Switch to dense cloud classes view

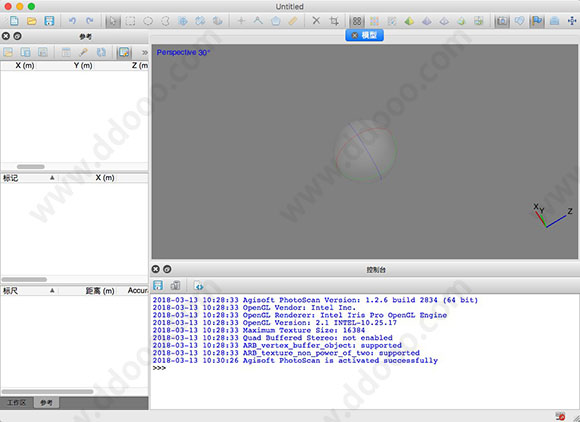click(x=392, y=21)
